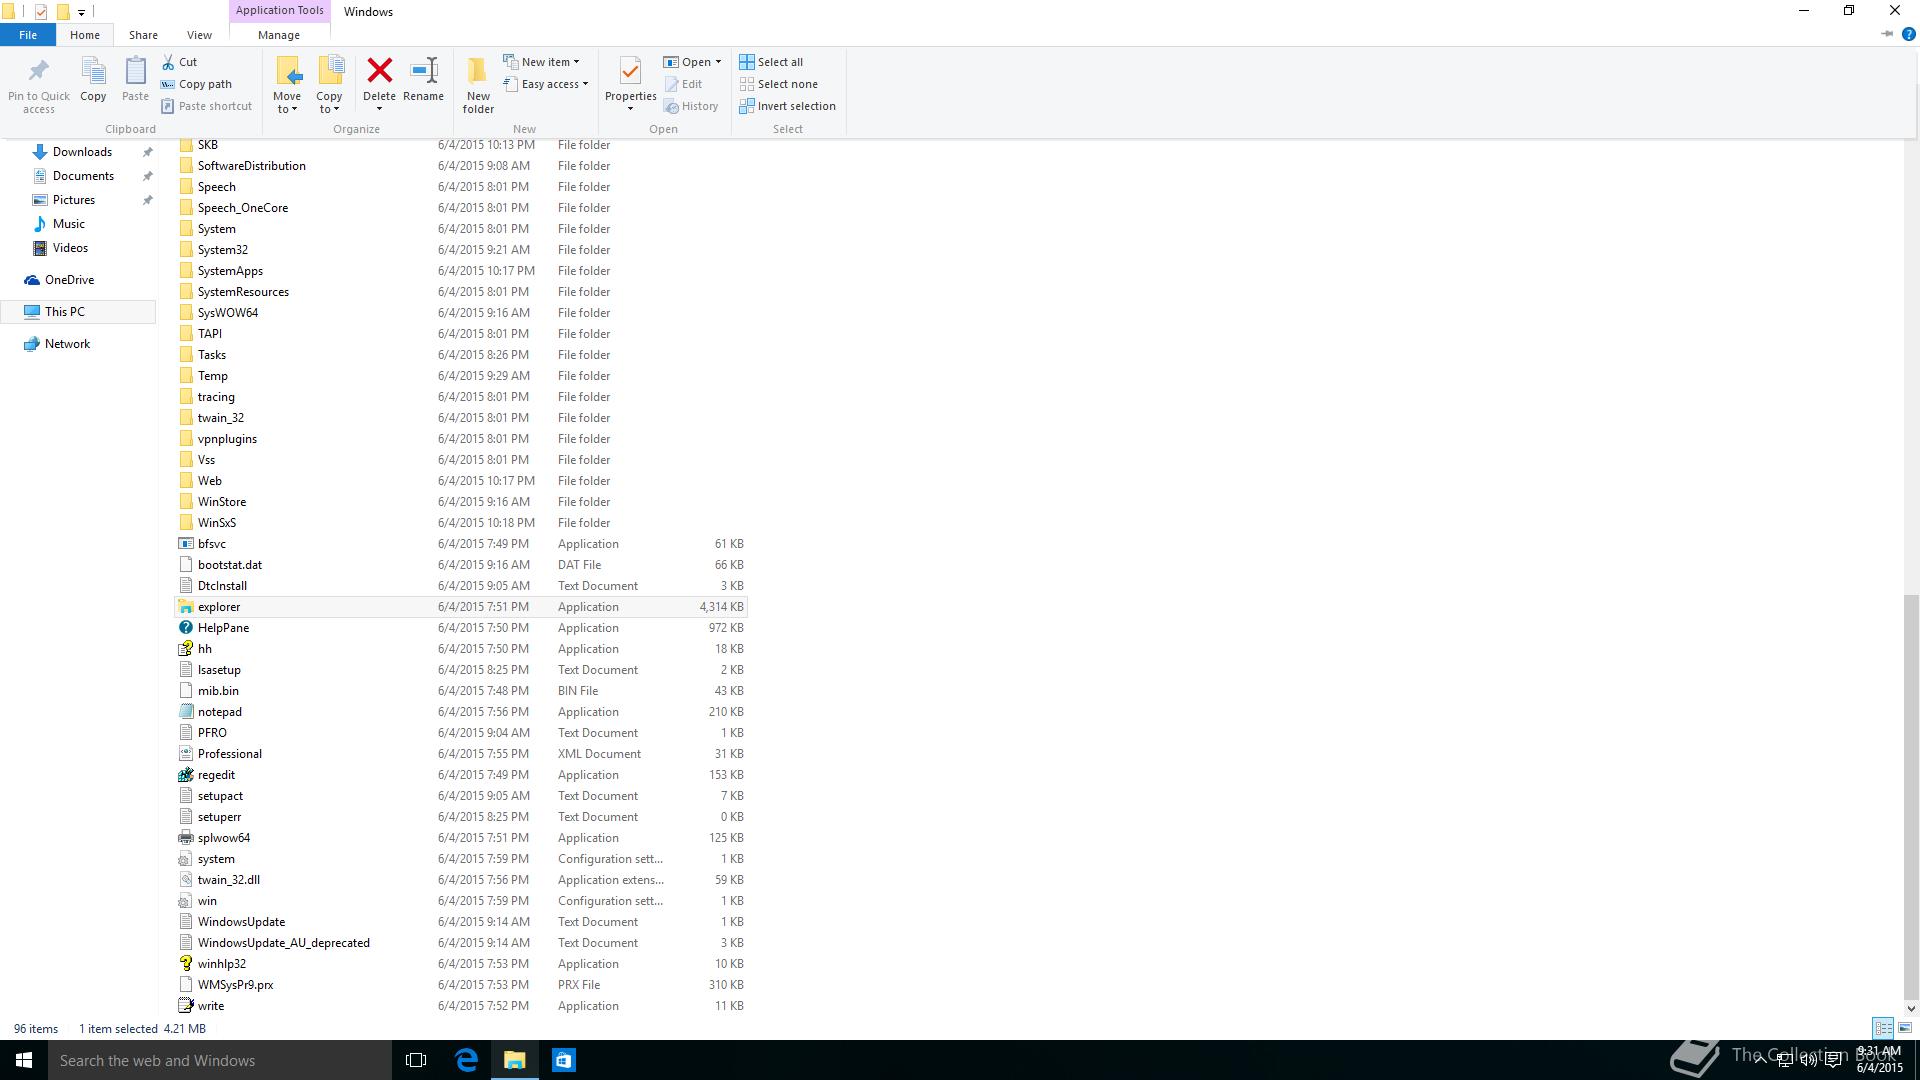The width and height of the screenshot is (1920, 1080).
Task: Click File Explorer taskbar icon
Action: (x=514, y=1060)
